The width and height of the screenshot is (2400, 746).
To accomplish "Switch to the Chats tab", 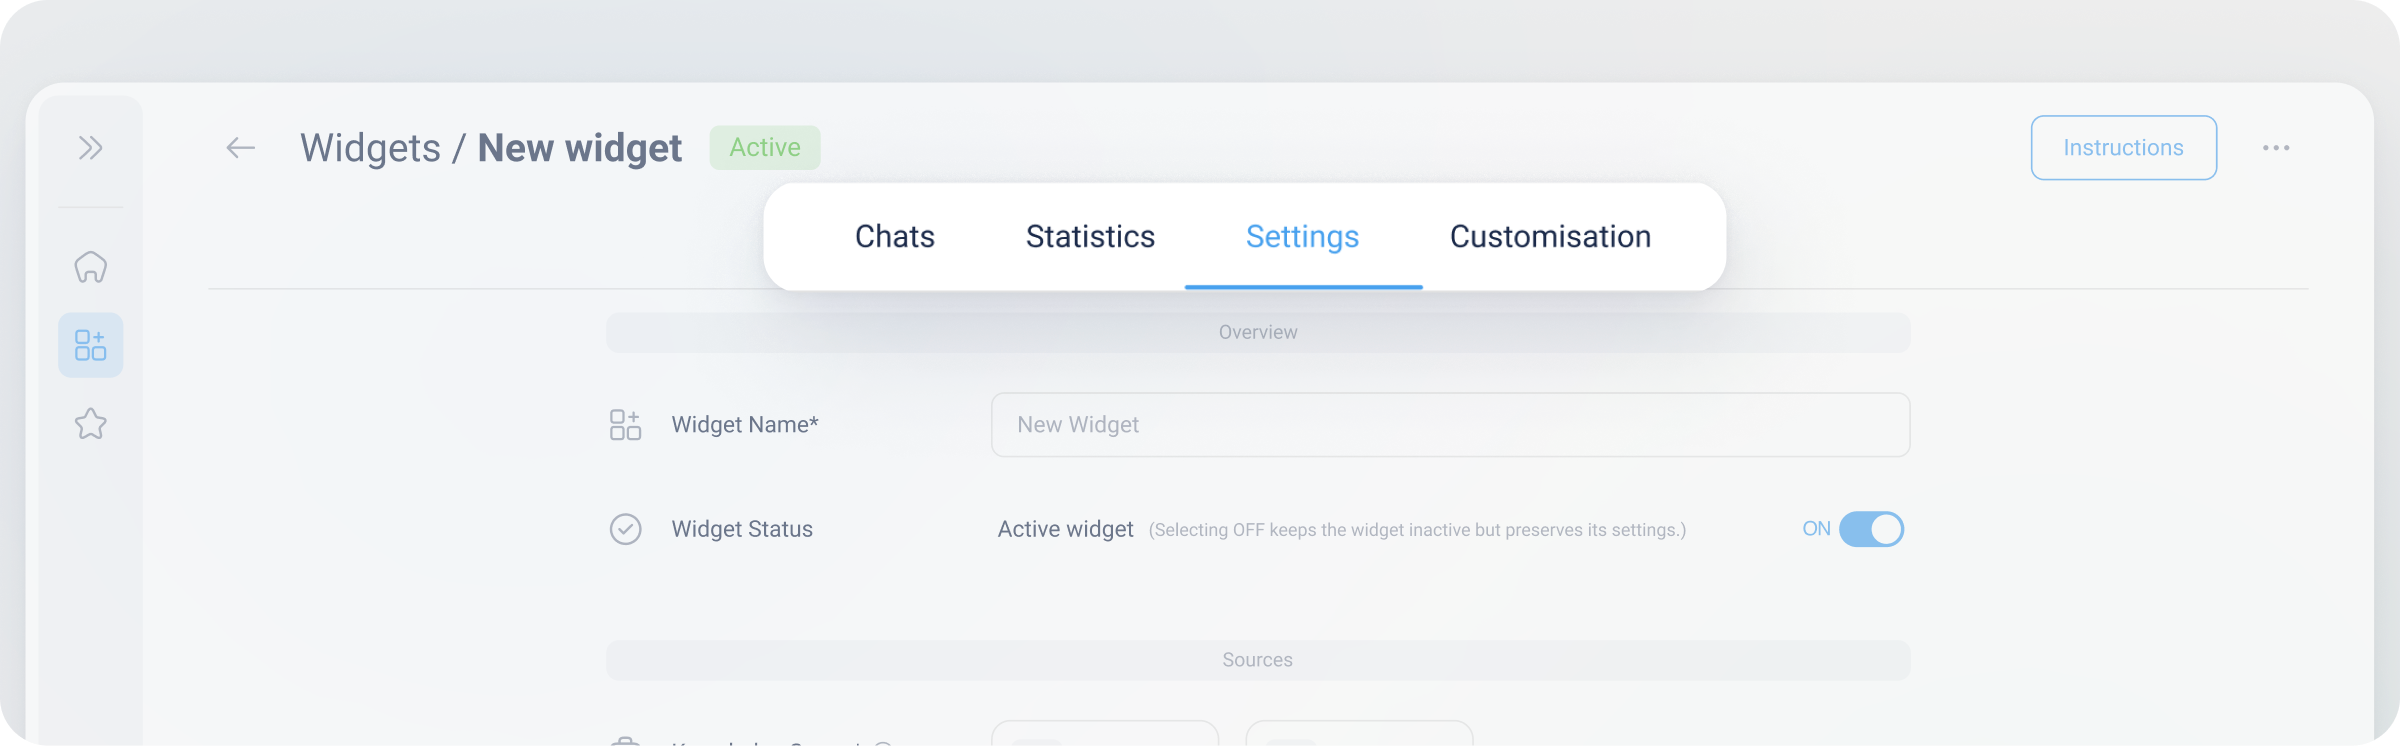I will click(x=895, y=237).
